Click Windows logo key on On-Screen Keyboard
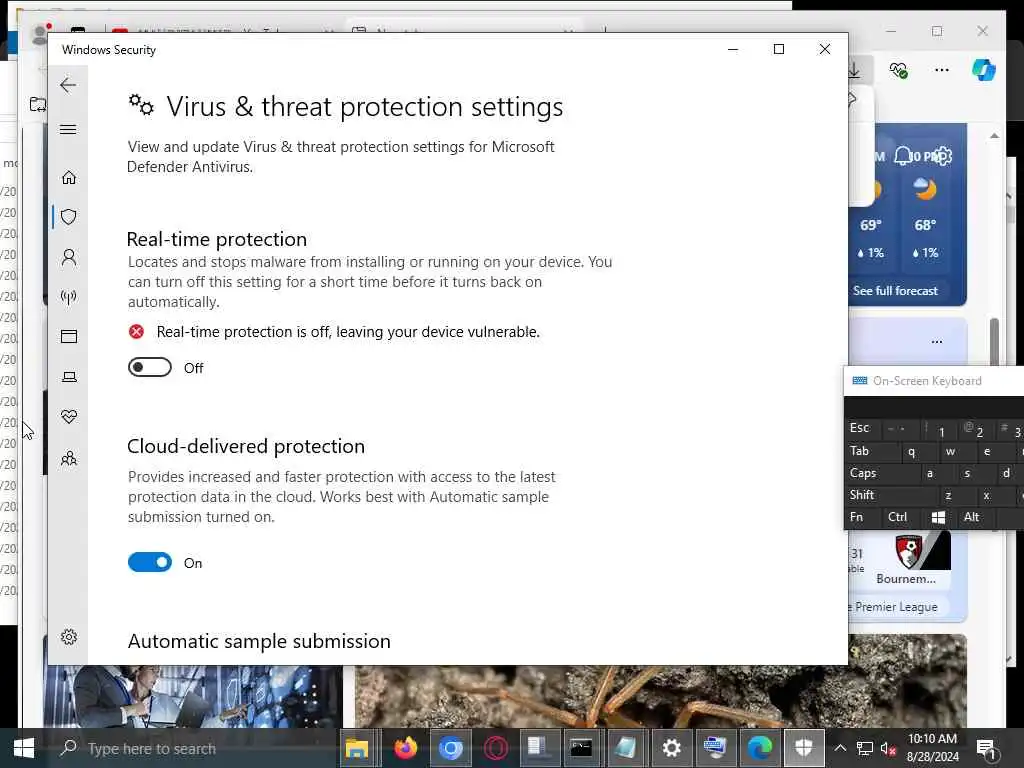The width and height of the screenshot is (1024, 768). pos(938,517)
